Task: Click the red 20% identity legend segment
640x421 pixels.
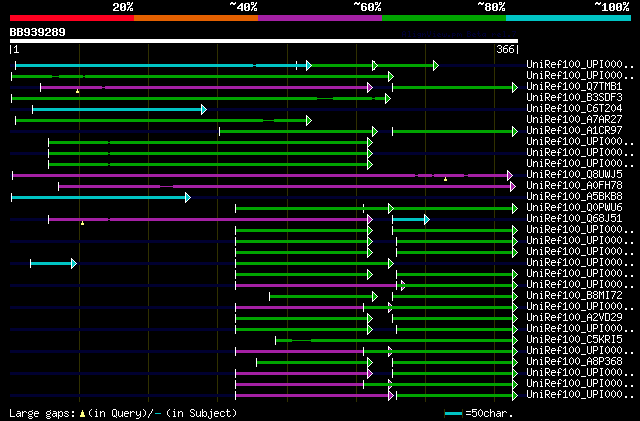Action: pos(72,18)
